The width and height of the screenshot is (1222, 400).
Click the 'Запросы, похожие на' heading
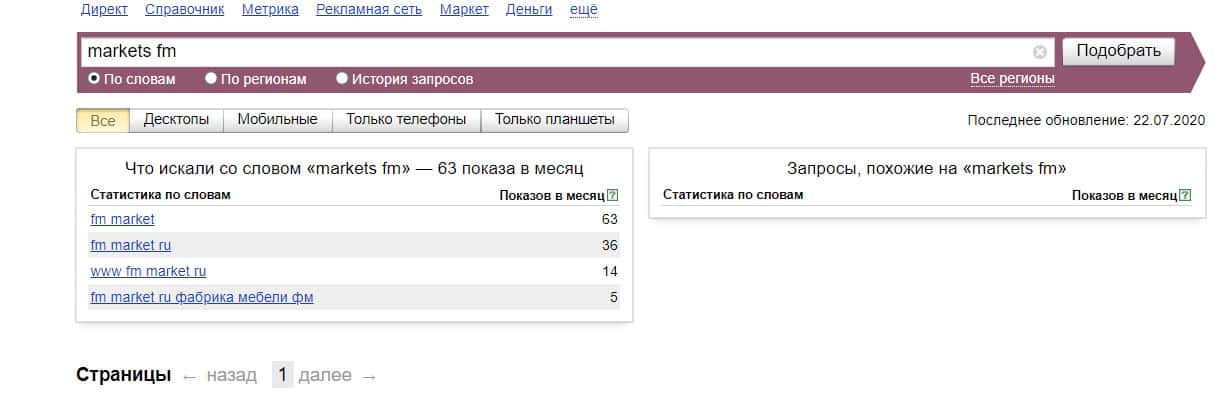(x=927, y=169)
